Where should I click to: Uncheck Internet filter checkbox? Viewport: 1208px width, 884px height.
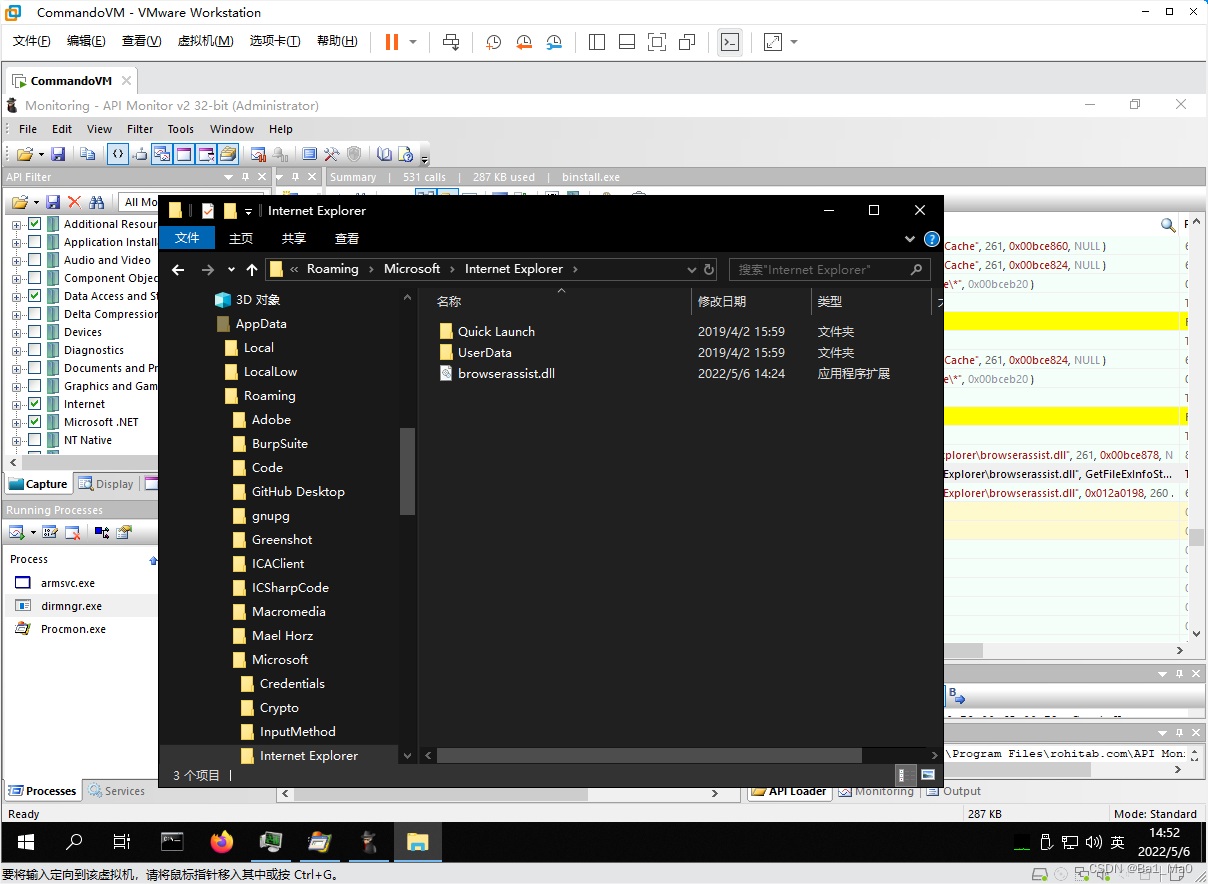point(35,404)
